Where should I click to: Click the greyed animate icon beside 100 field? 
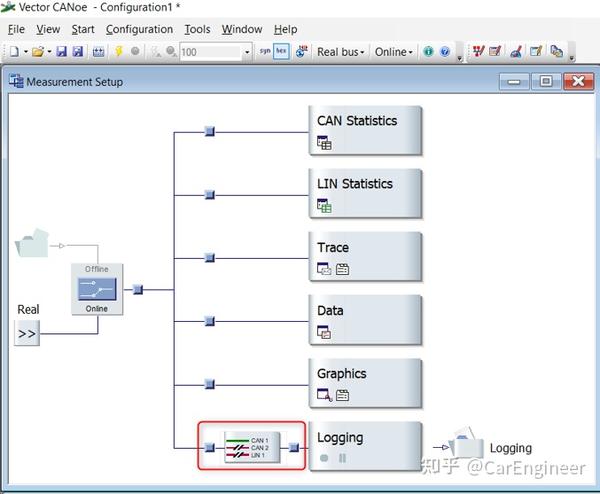click(x=171, y=52)
